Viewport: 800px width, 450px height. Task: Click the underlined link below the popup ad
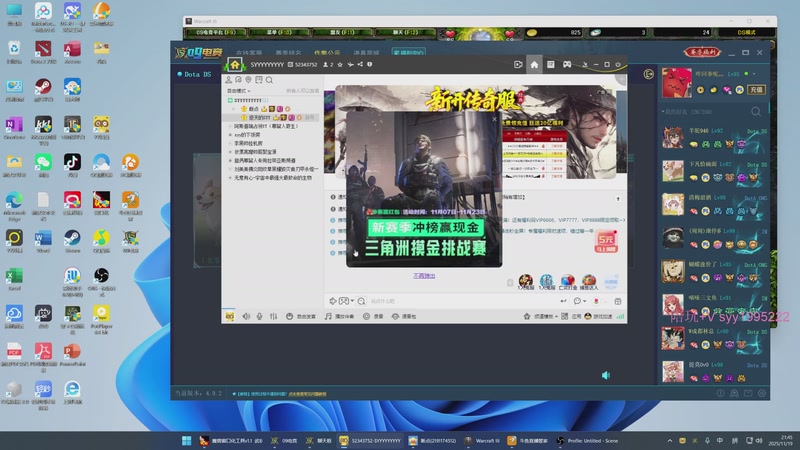point(424,276)
